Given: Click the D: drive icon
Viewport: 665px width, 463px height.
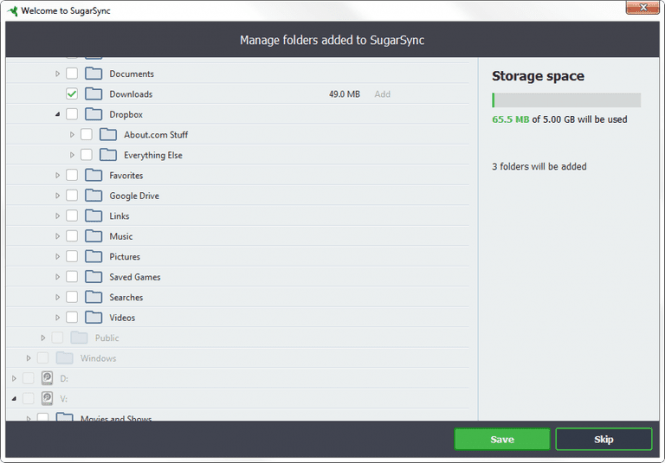Looking at the screenshot, I should (47, 378).
